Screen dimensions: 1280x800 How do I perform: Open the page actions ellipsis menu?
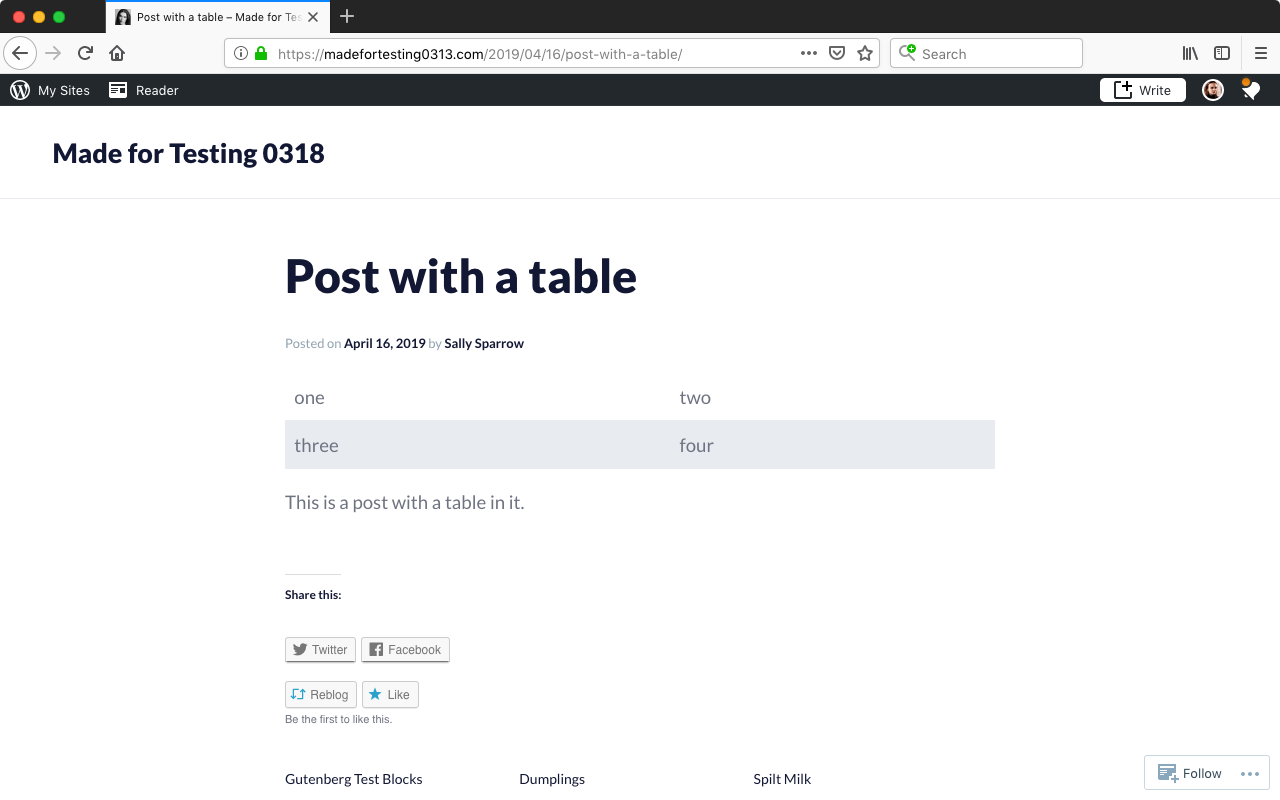pyautogui.click(x=808, y=53)
